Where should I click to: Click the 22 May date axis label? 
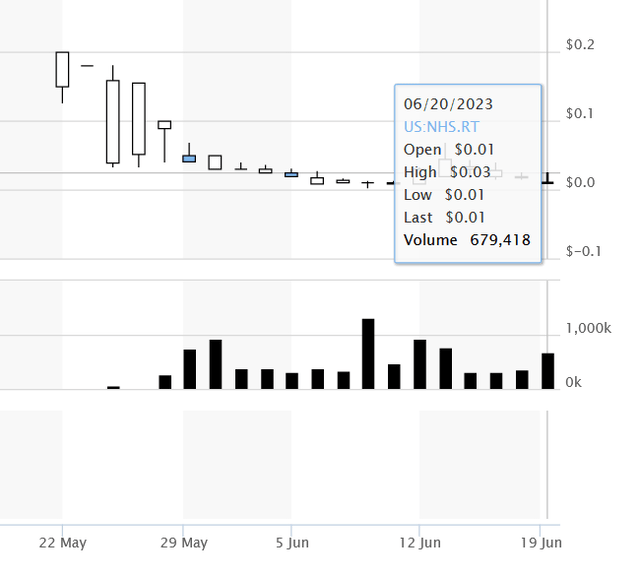click(62, 543)
